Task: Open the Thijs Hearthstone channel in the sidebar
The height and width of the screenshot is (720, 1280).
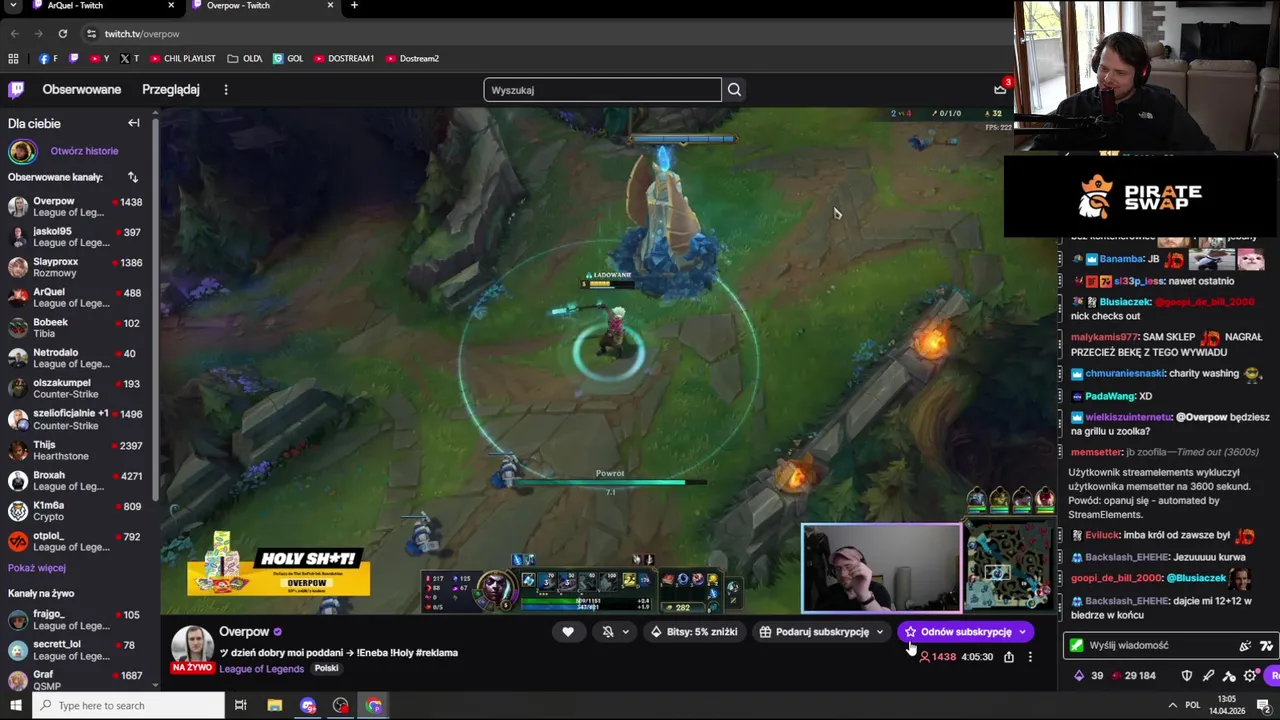Action: [76, 450]
